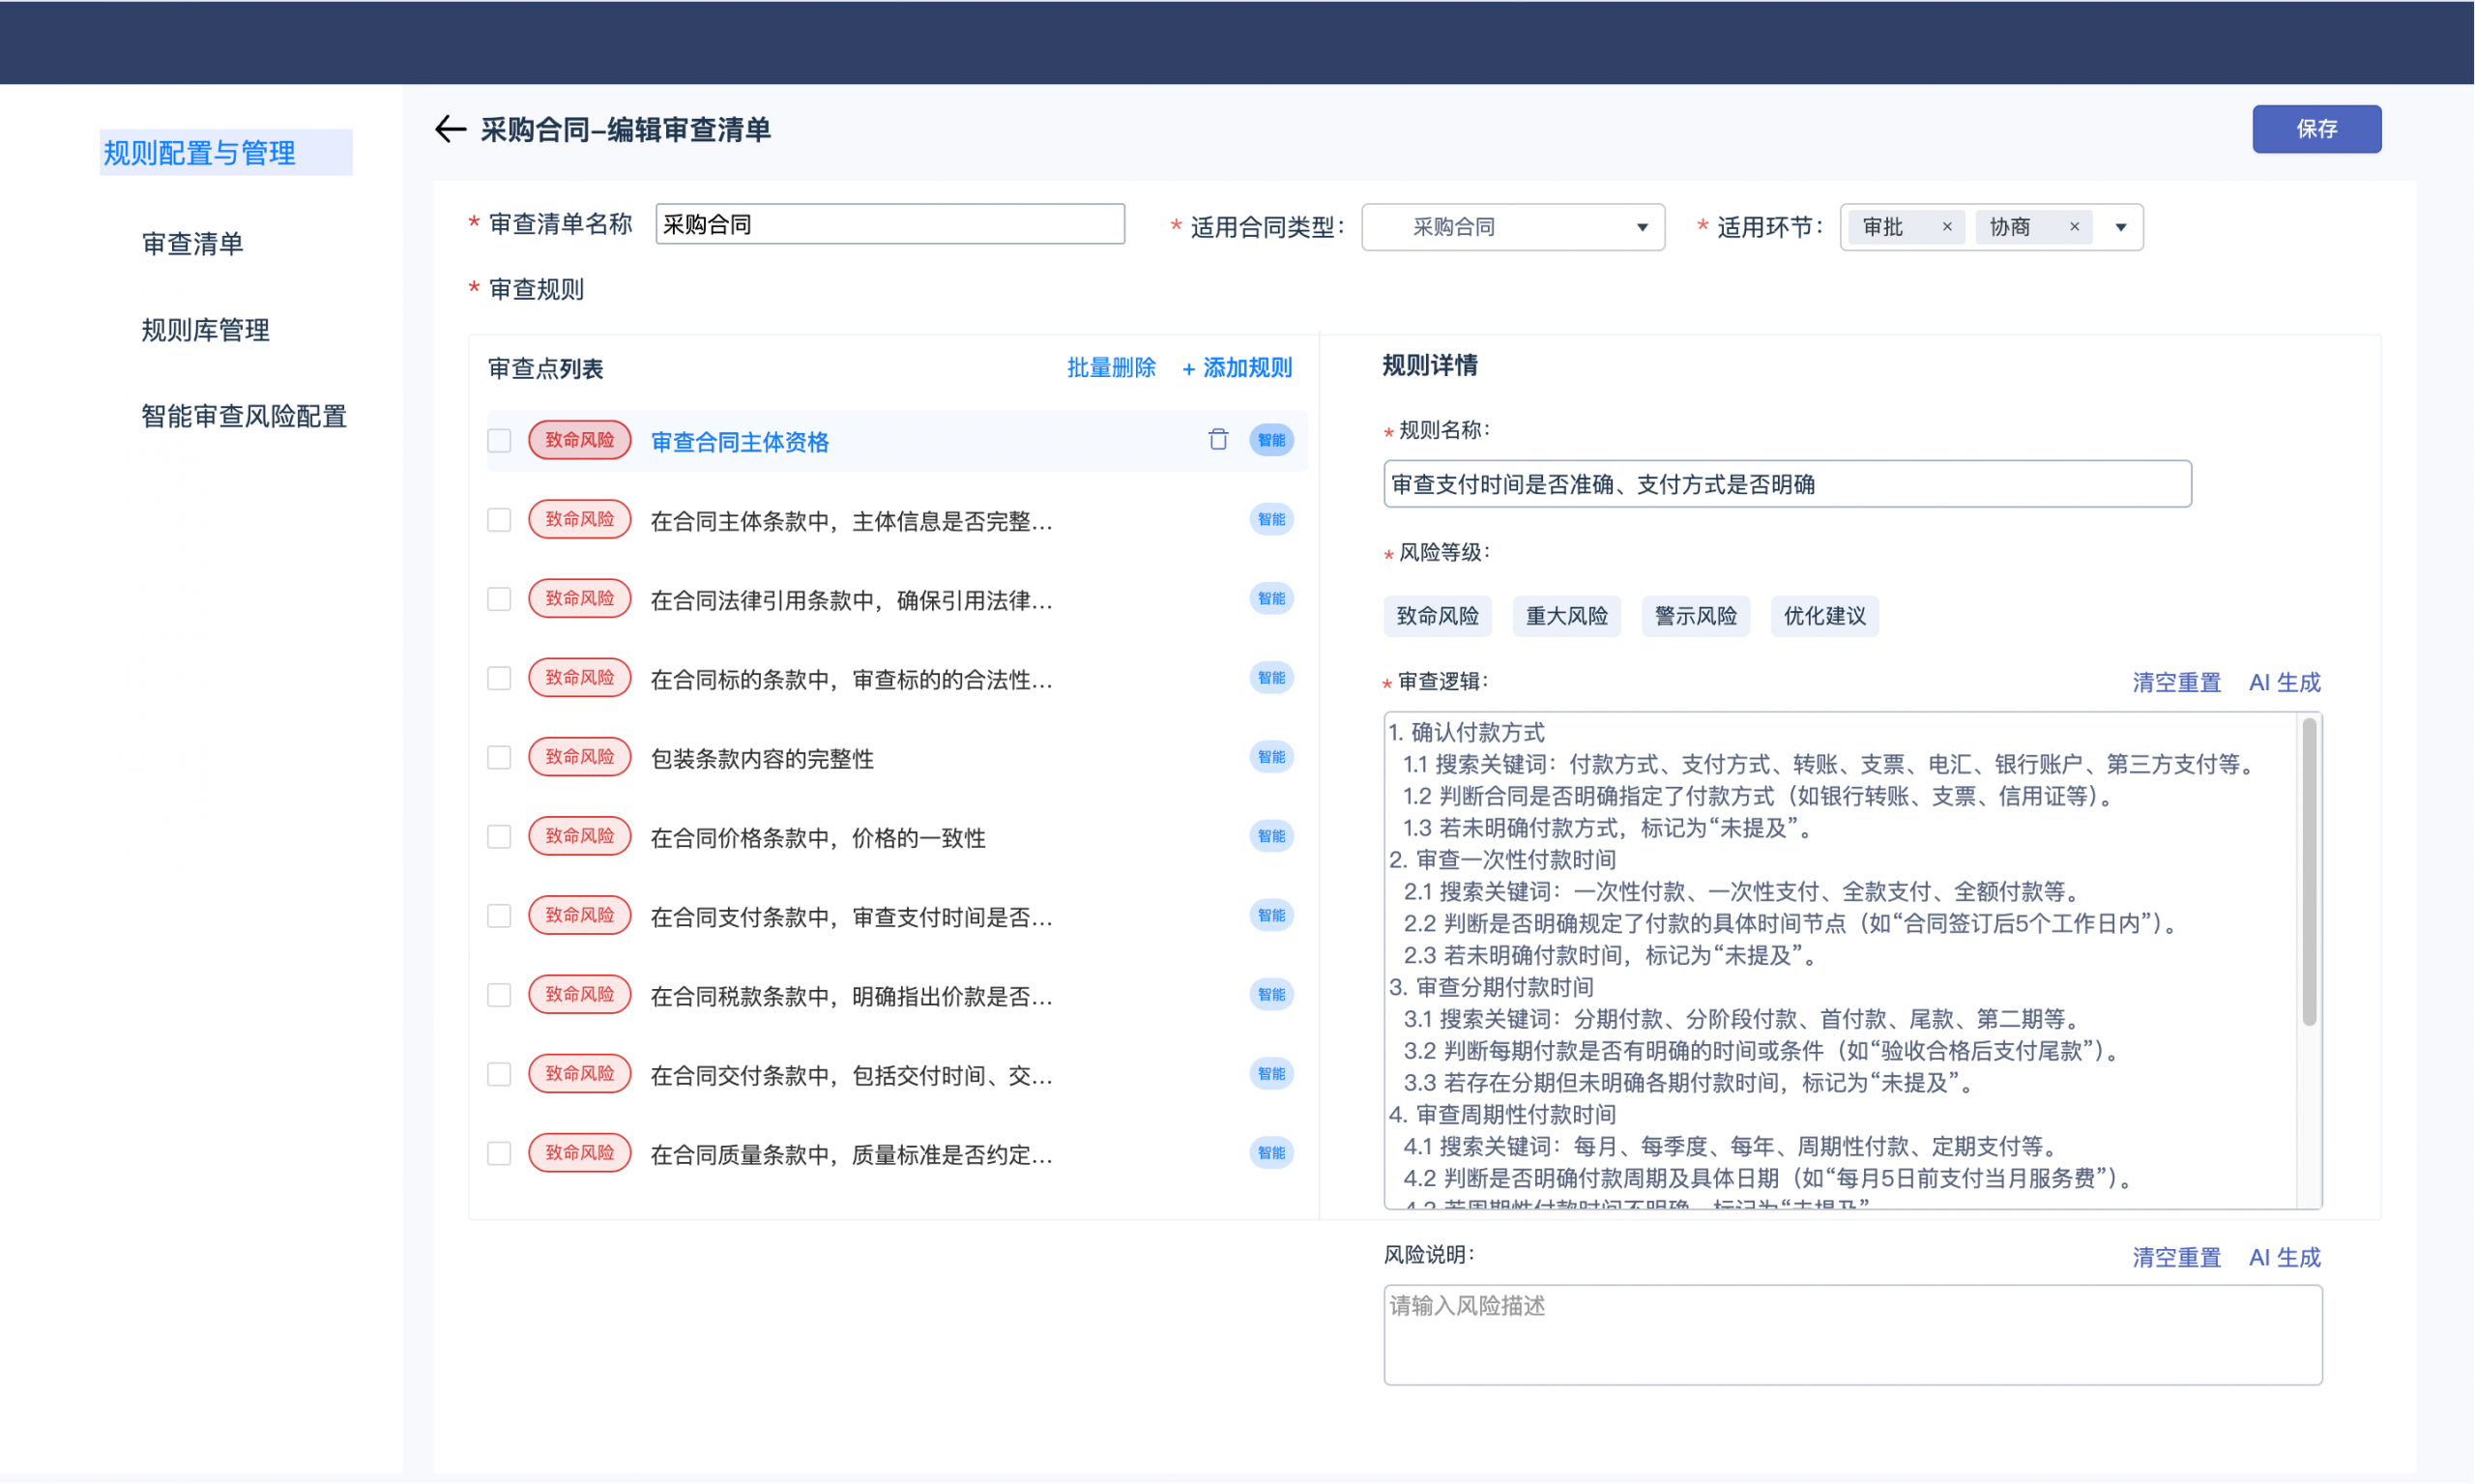
Task: Check the 包装条款内容的完整性 checkbox
Action: pyautogui.click(x=499, y=758)
